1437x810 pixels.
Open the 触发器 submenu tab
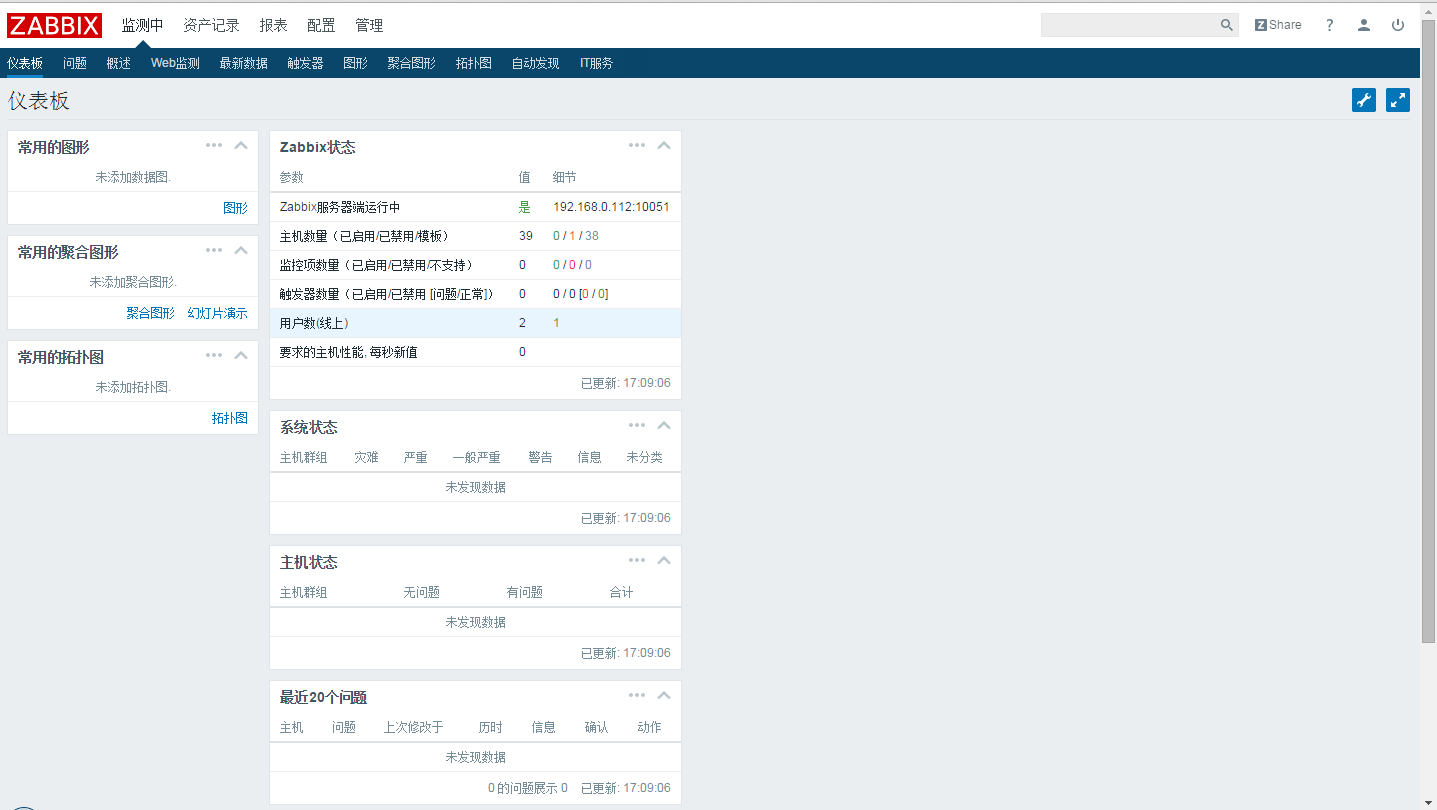305,63
